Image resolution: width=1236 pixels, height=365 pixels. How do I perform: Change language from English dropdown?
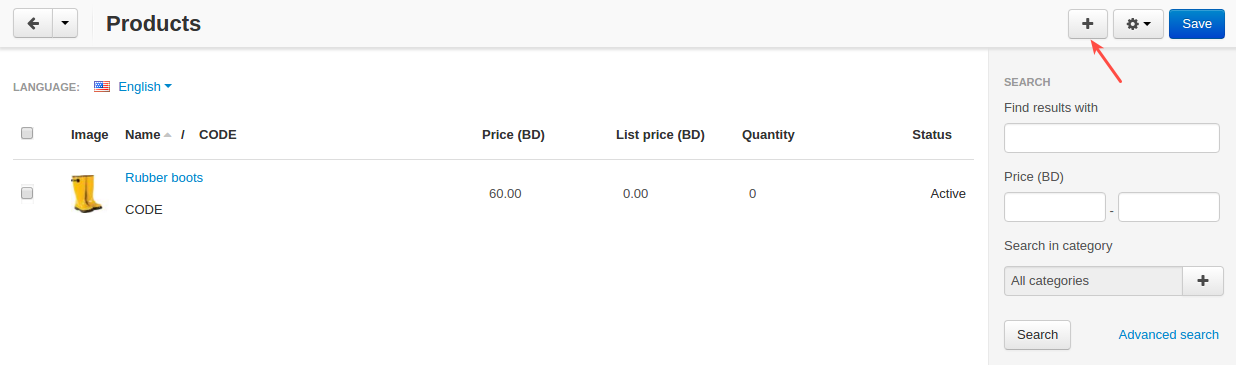[145, 87]
